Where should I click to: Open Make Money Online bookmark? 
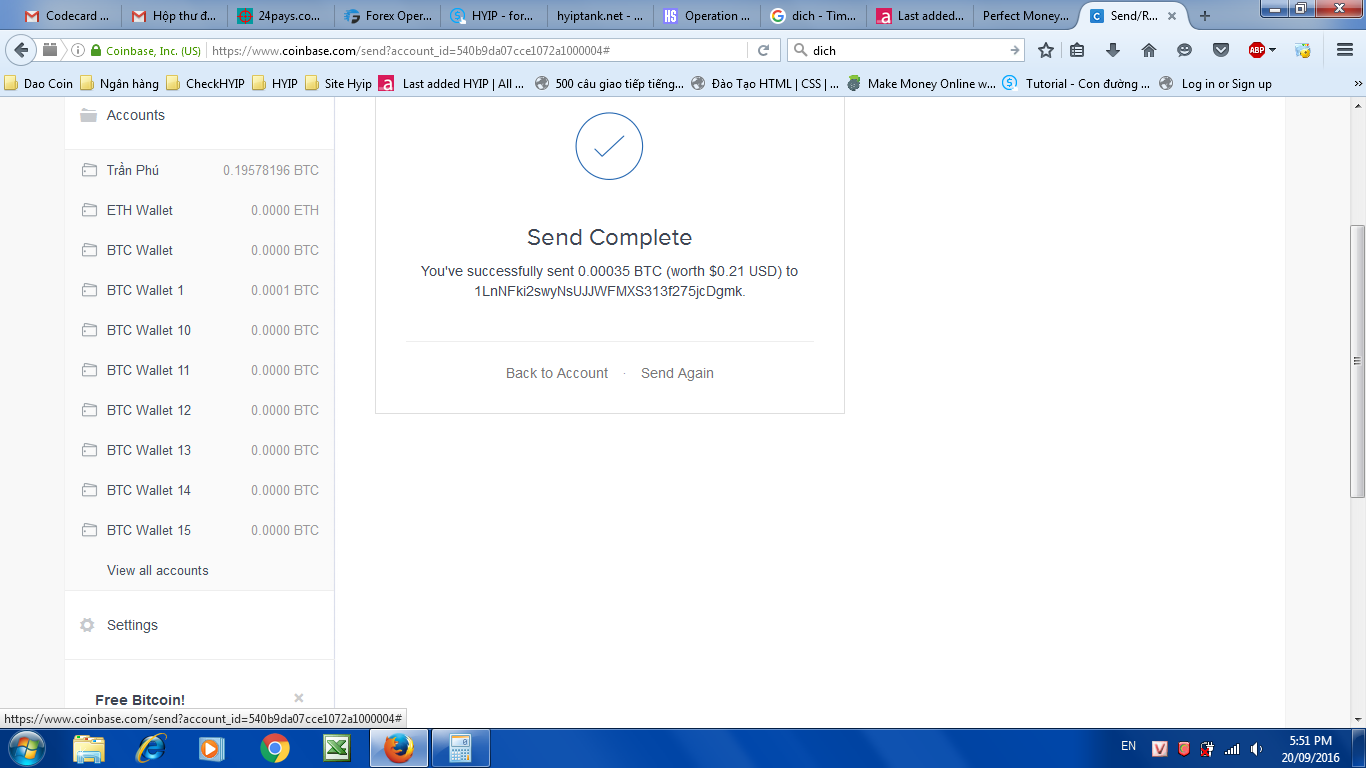(921, 84)
